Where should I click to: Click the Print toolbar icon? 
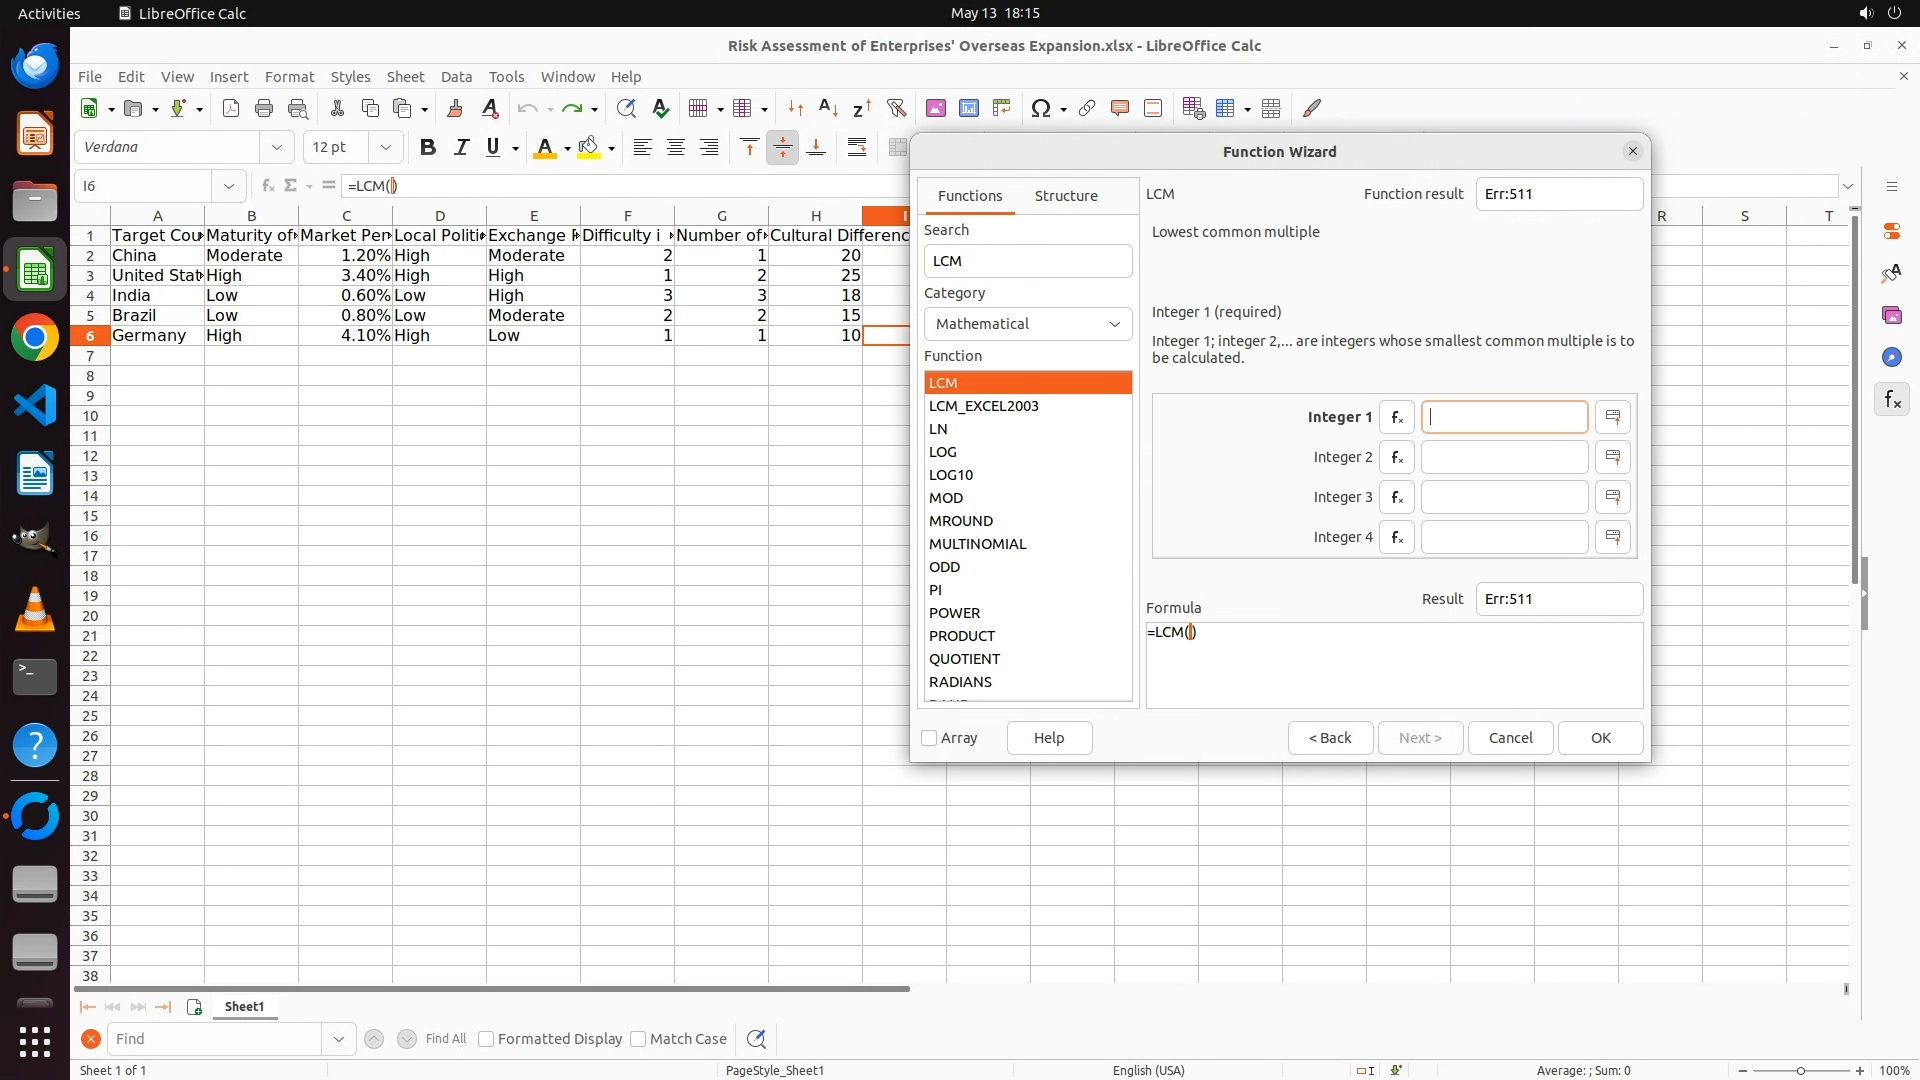pos(264,108)
